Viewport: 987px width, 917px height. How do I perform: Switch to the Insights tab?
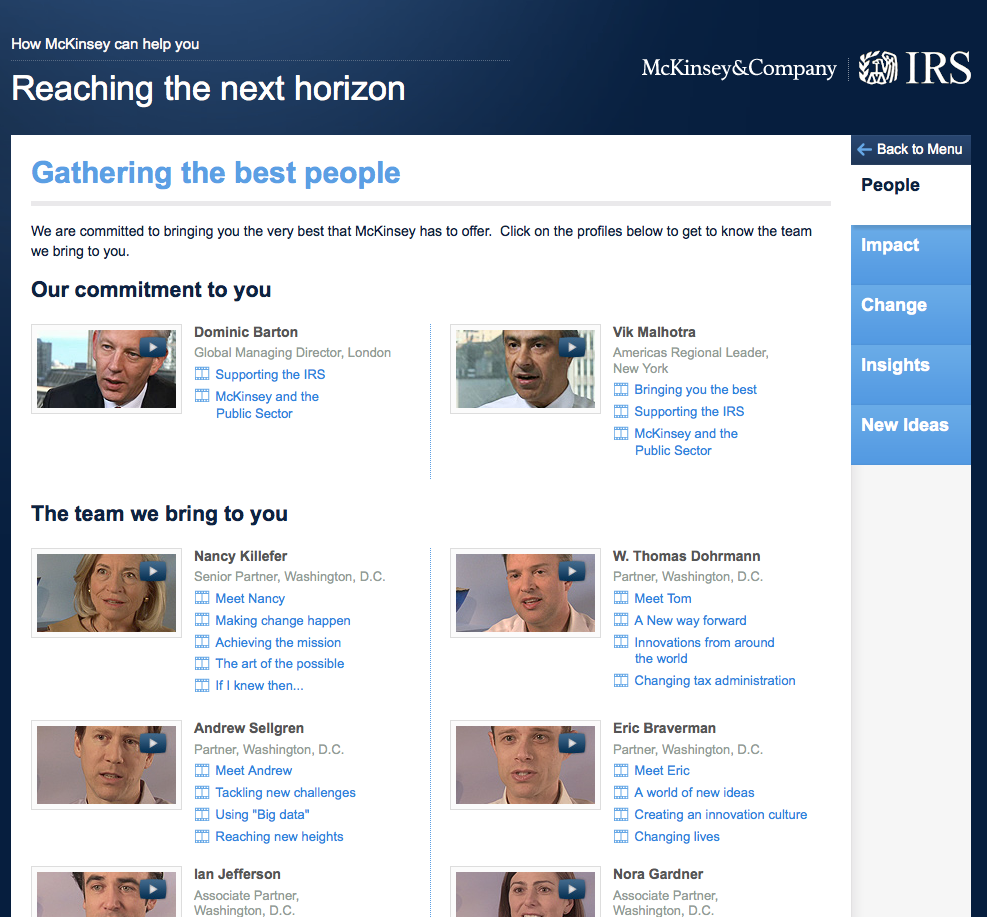tap(910, 374)
